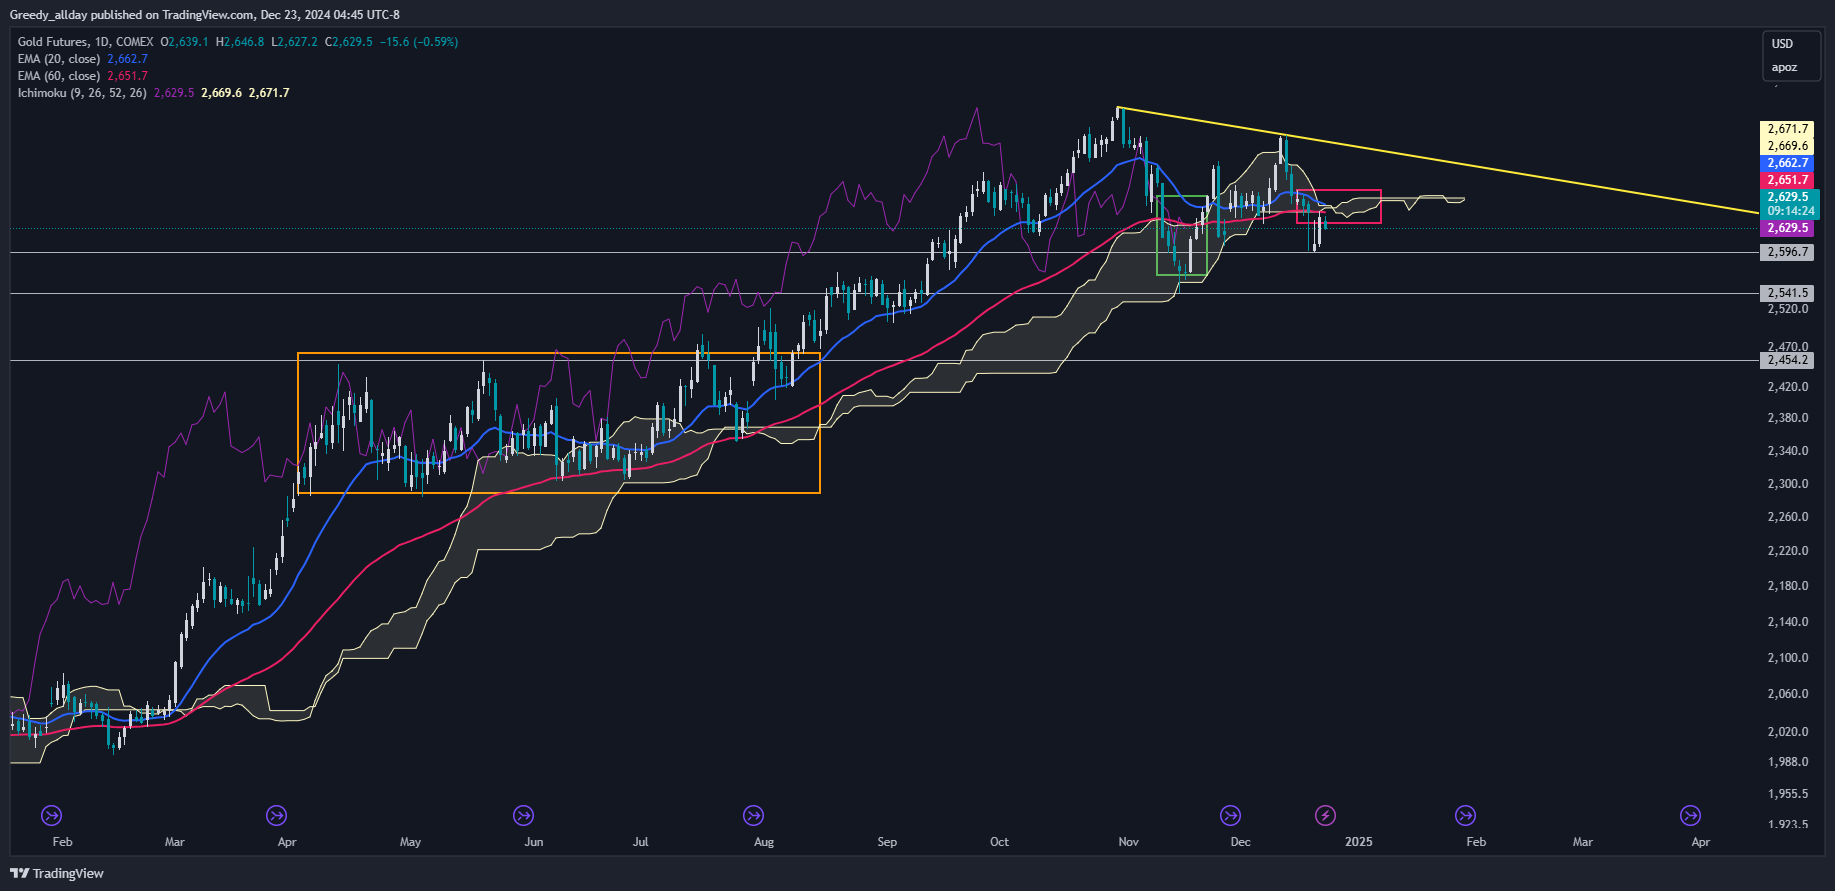Click the USD currency label
This screenshot has width=1835, height=891.
pyautogui.click(x=1782, y=44)
